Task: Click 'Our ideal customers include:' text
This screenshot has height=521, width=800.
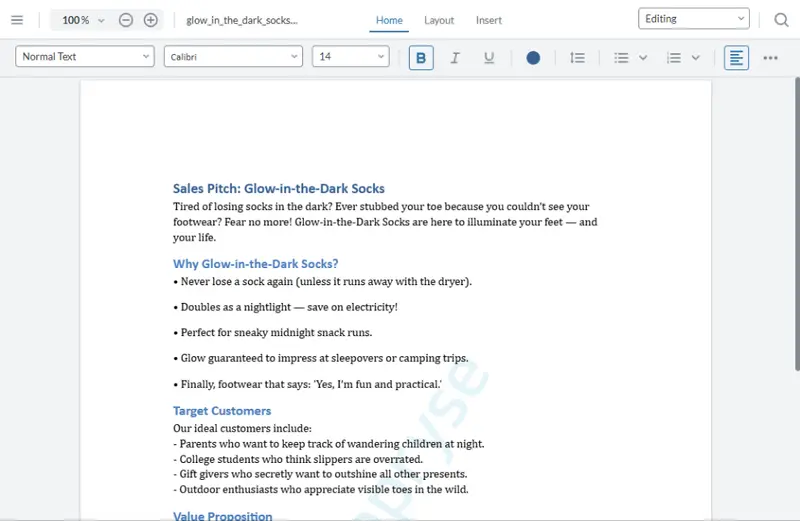Action: [x=242, y=428]
